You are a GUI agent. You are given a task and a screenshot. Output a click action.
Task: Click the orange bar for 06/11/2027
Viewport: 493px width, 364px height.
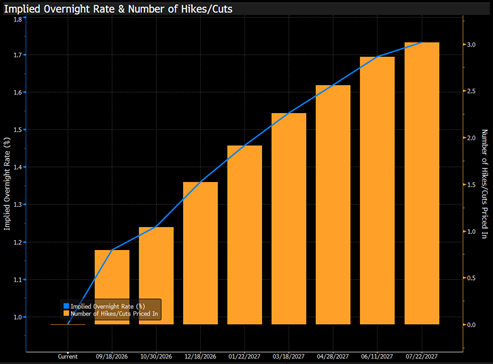[377, 191]
